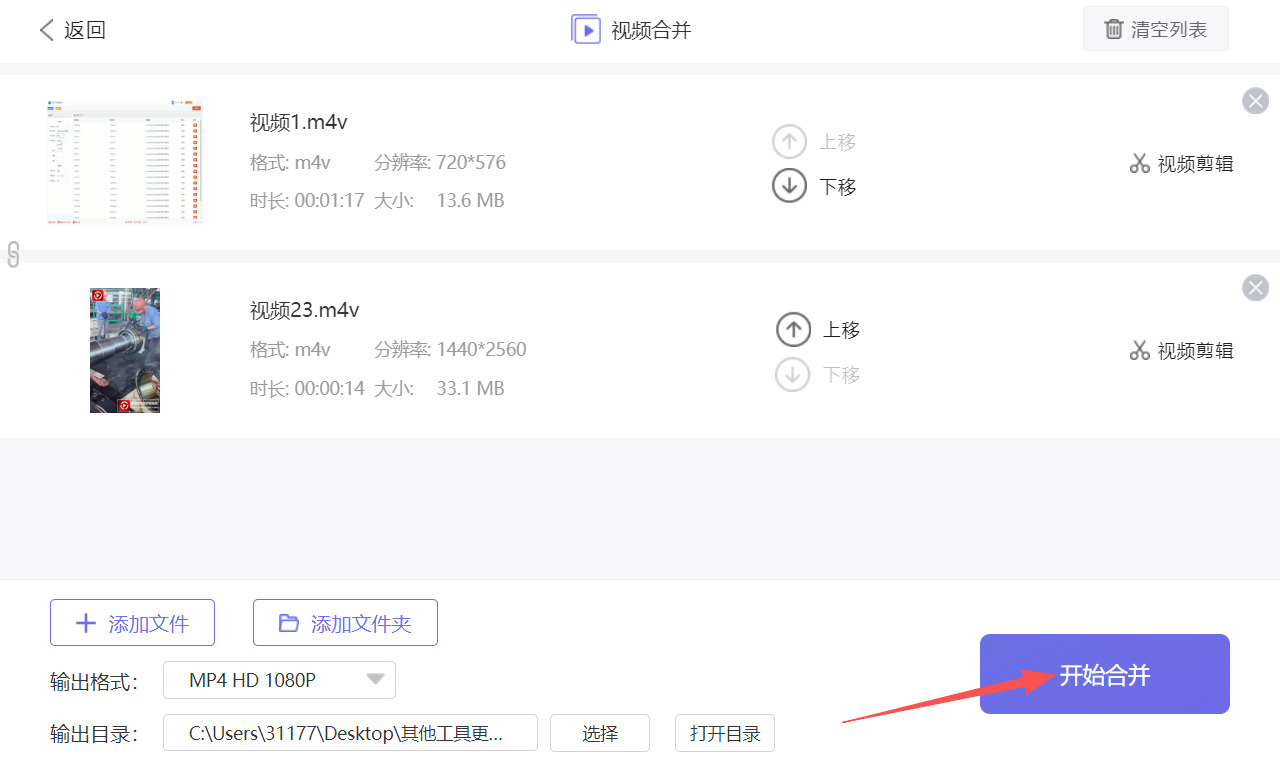Click up-arrow icon for 视频1.m4v
This screenshot has height=765, width=1280.
pos(789,142)
